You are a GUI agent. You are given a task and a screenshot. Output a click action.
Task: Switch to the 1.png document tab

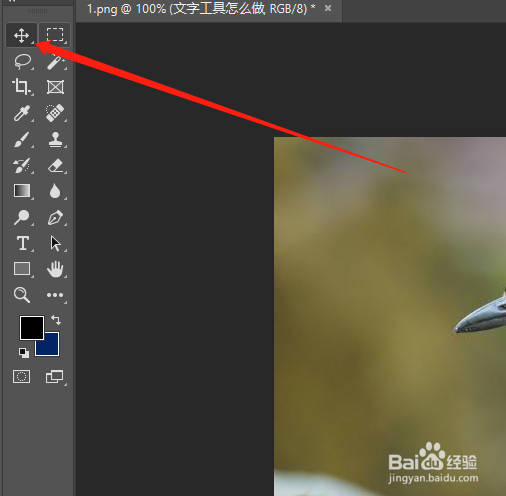click(201, 9)
